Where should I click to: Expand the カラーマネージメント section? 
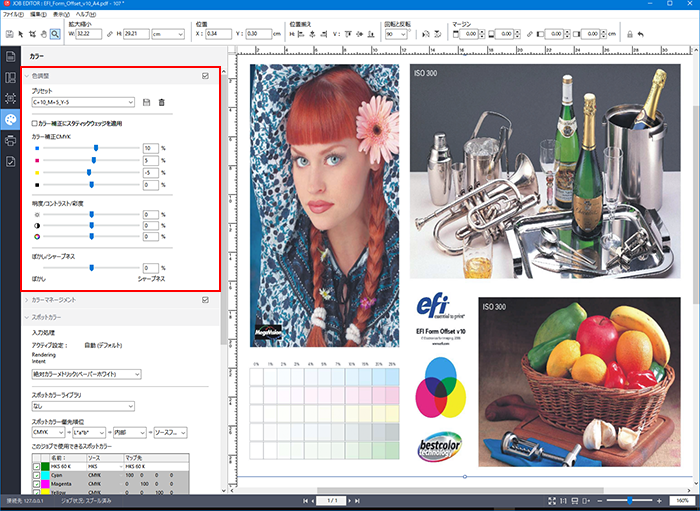coord(27,300)
